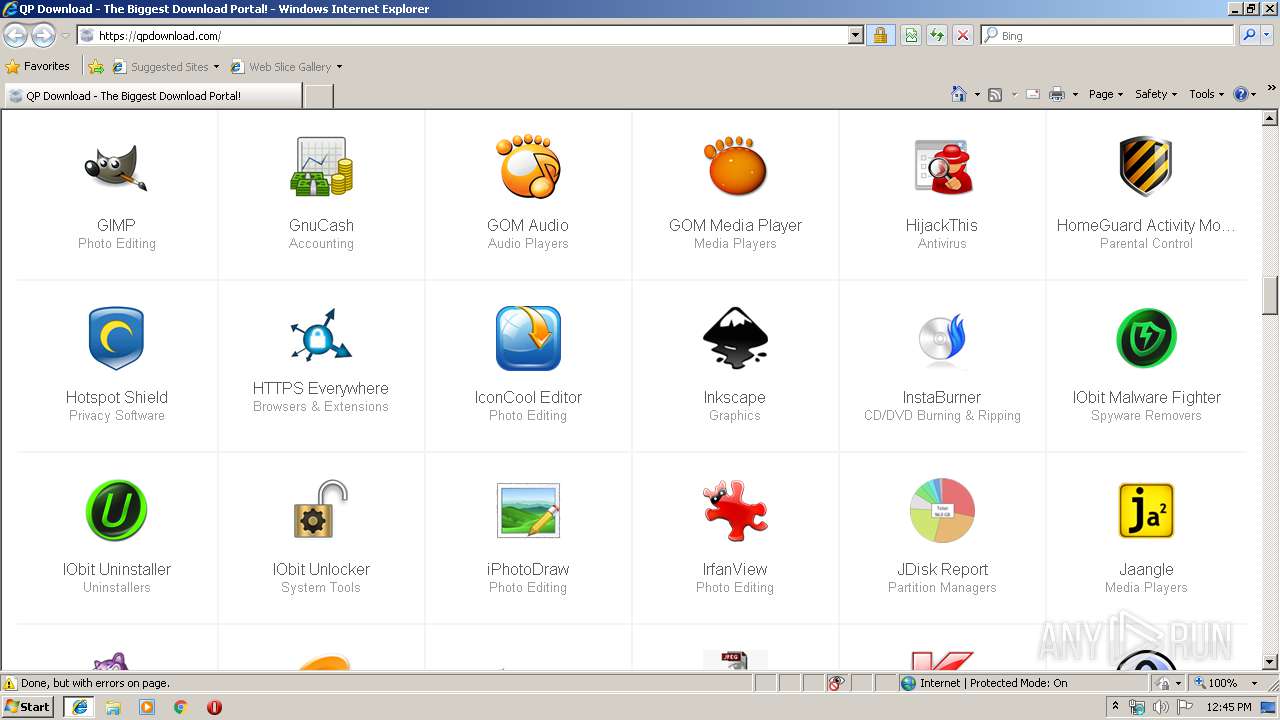Open the Hotspot Shield icon

coord(116,339)
